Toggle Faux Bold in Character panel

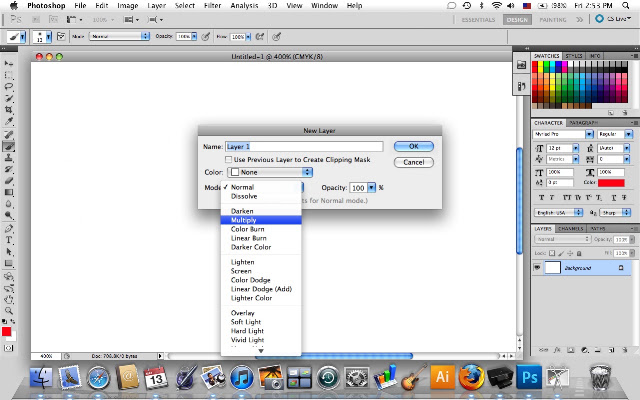541,198
